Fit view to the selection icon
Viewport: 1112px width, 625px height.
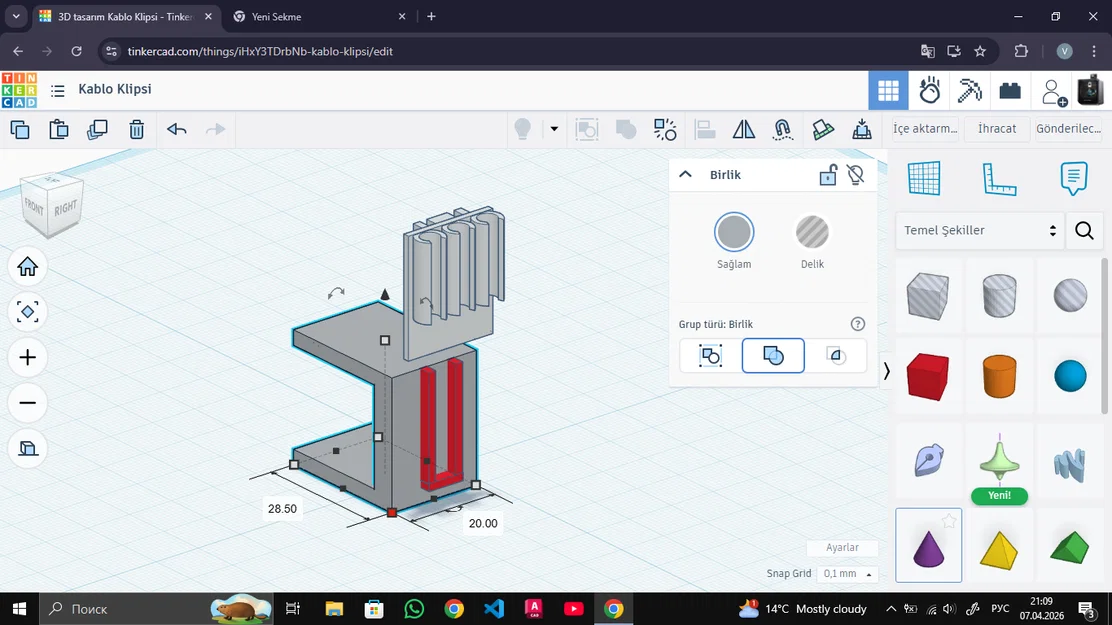pos(28,312)
